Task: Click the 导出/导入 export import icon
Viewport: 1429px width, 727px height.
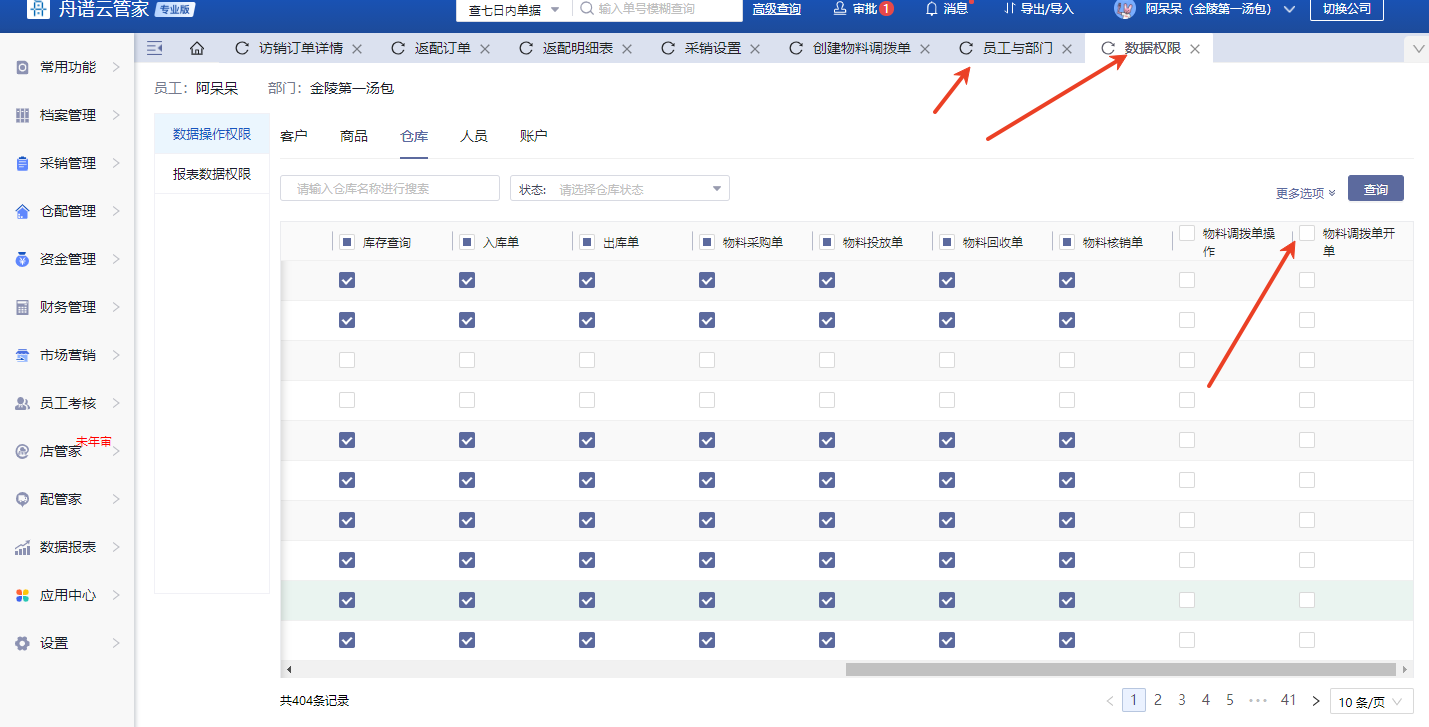Action: 1010,9
